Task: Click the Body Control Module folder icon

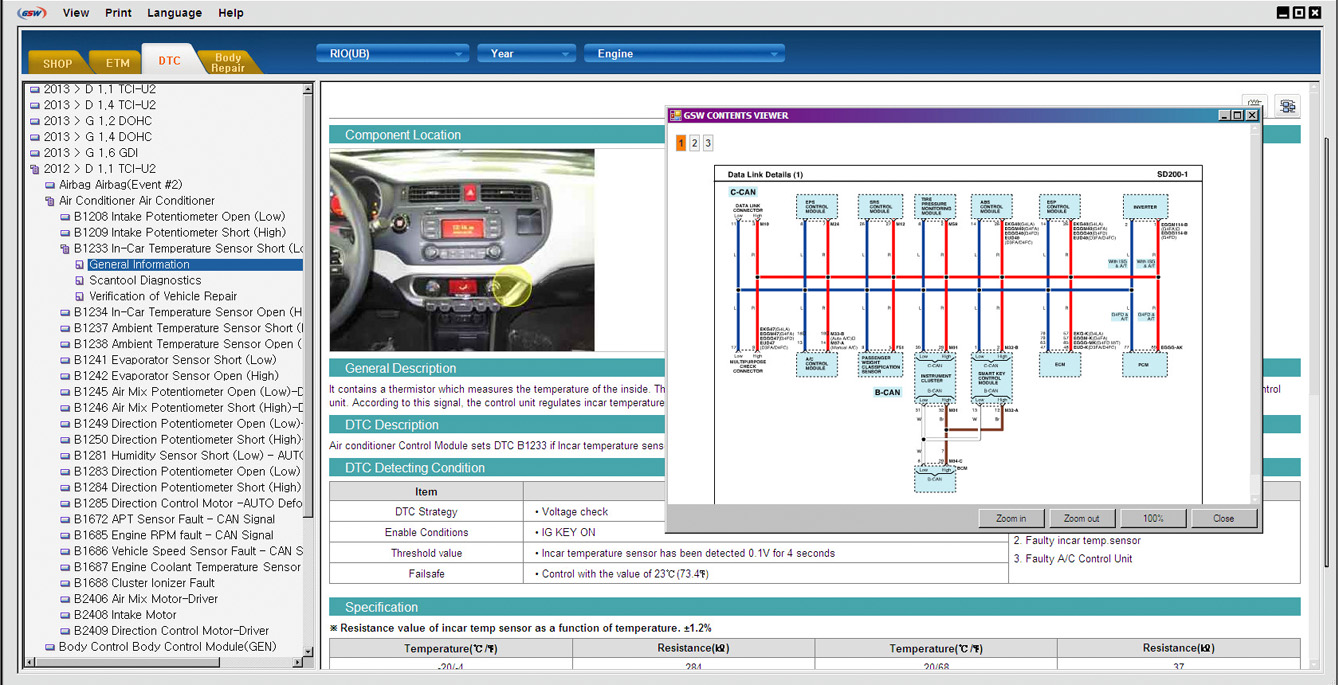Action: tap(50, 648)
